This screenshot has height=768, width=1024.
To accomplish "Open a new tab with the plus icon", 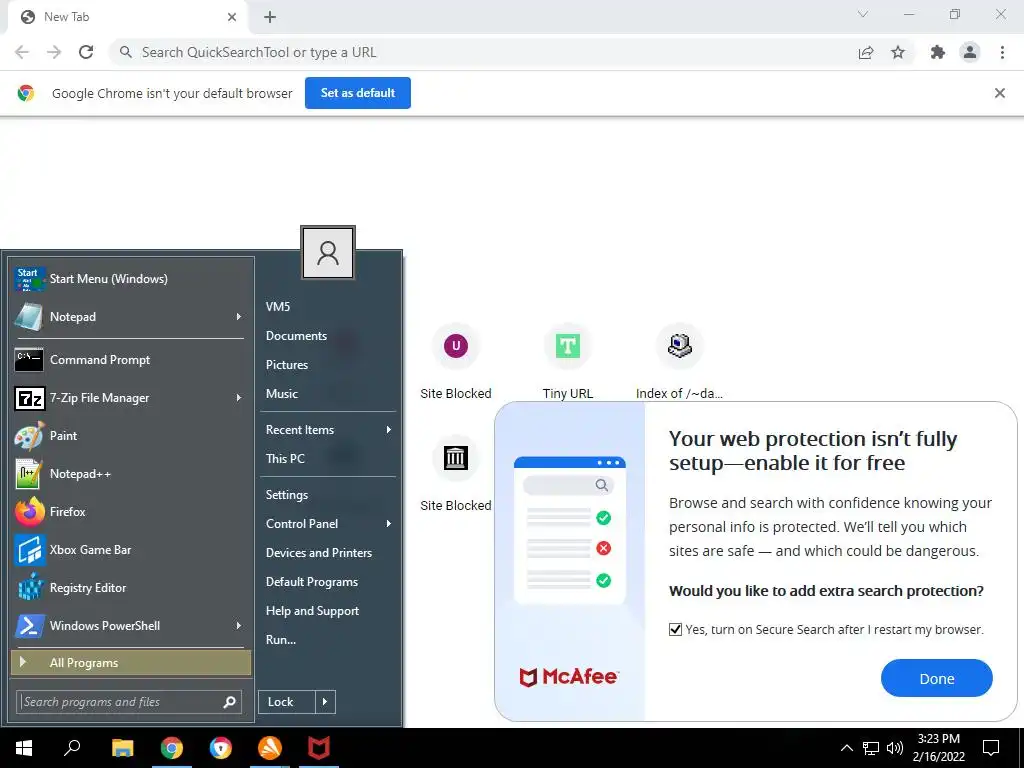I will coord(270,17).
